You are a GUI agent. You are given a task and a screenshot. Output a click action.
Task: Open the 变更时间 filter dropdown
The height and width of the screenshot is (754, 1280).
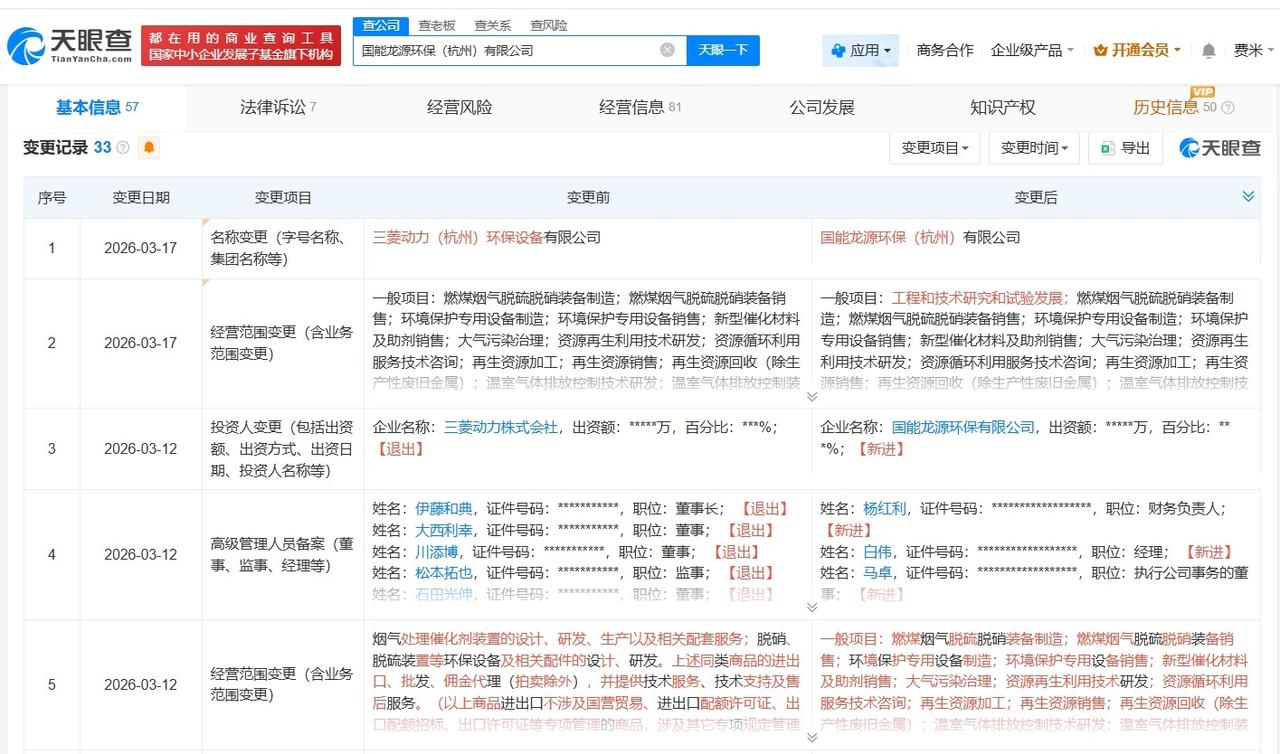point(1035,147)
